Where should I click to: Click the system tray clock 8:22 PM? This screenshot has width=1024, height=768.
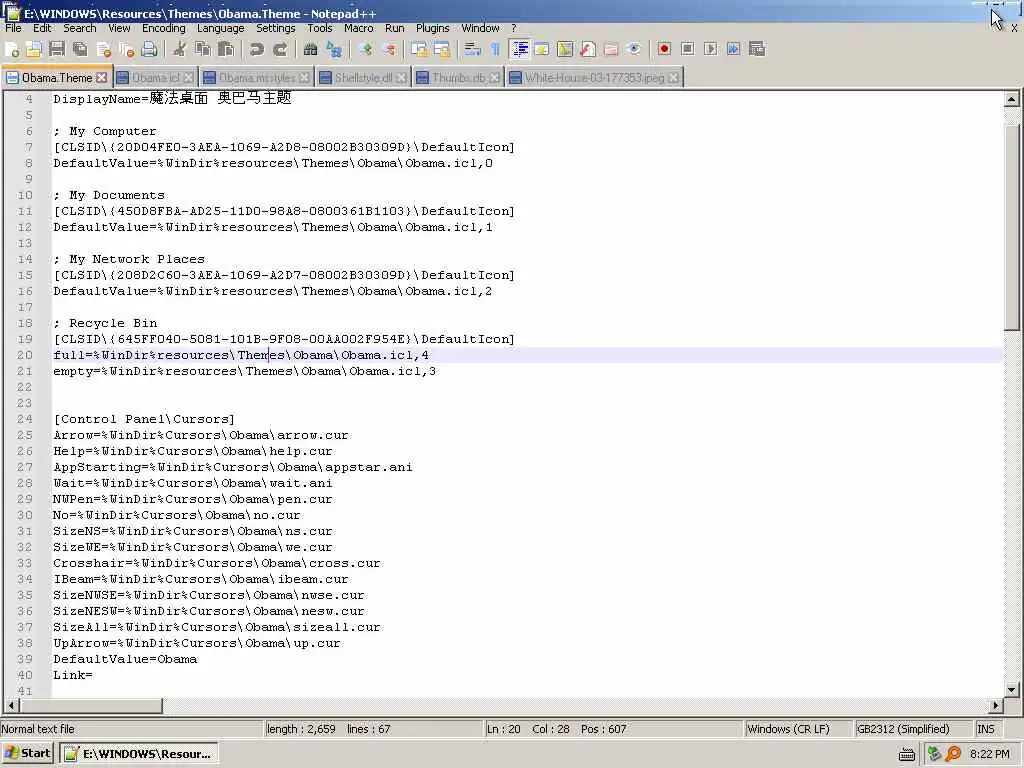(989, 754)
